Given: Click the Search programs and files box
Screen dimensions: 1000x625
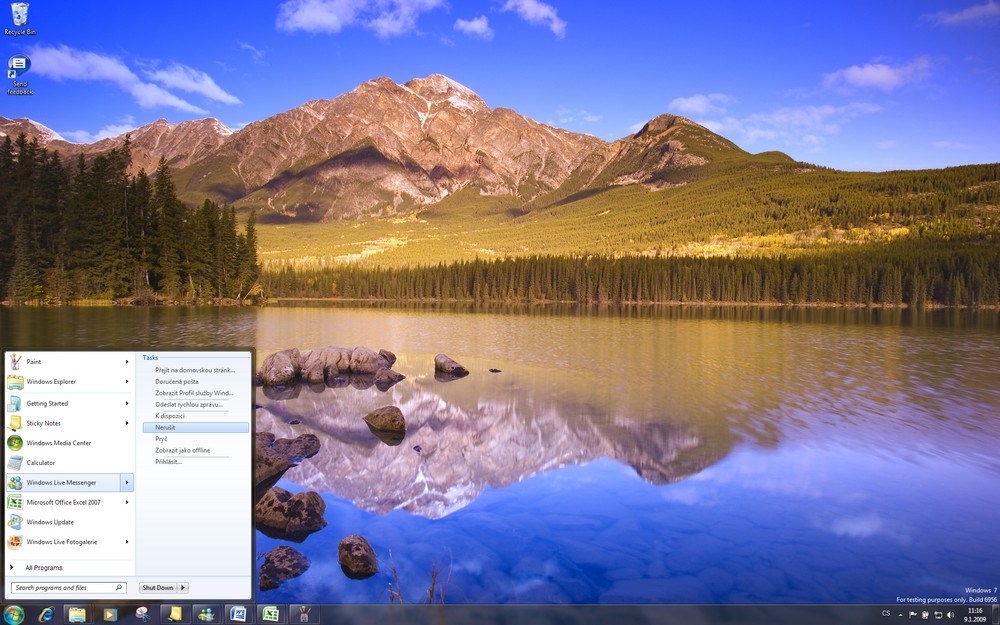Looking at the screenshot, I should pyautogui.click(x=68, y=587).
